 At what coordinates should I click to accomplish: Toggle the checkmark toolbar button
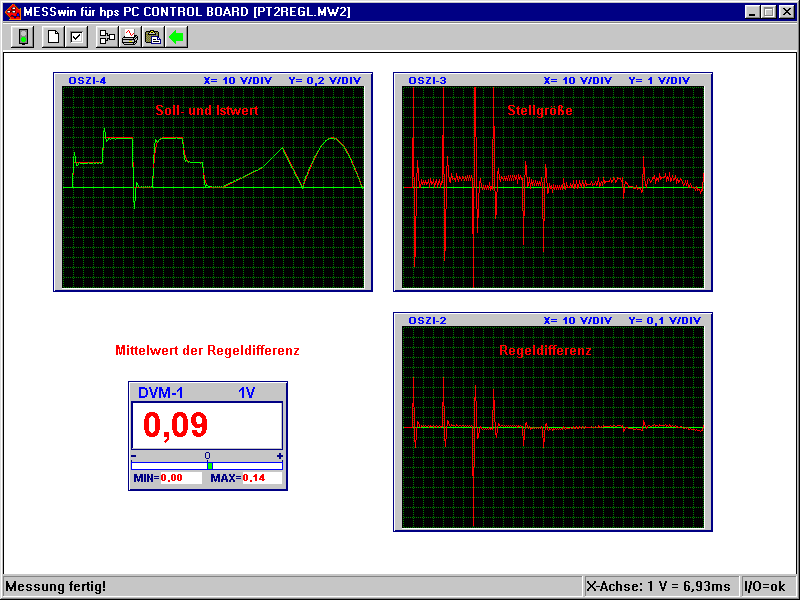(x=76, y=38)
